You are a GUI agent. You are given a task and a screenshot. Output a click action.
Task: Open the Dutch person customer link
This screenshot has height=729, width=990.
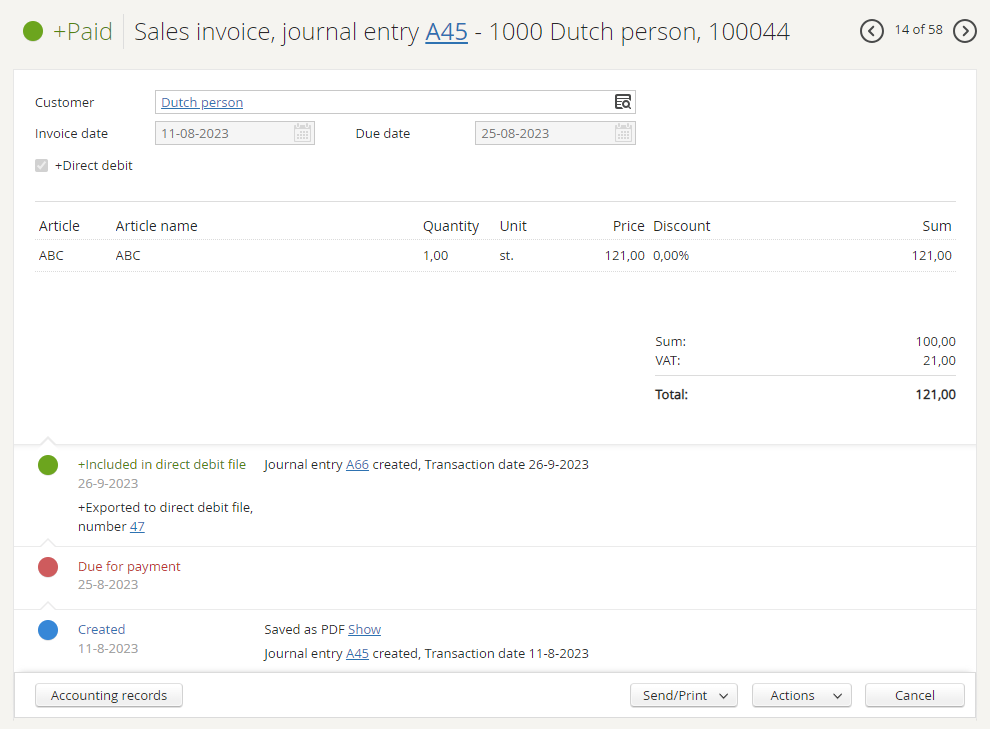click(x=202, y=103)
